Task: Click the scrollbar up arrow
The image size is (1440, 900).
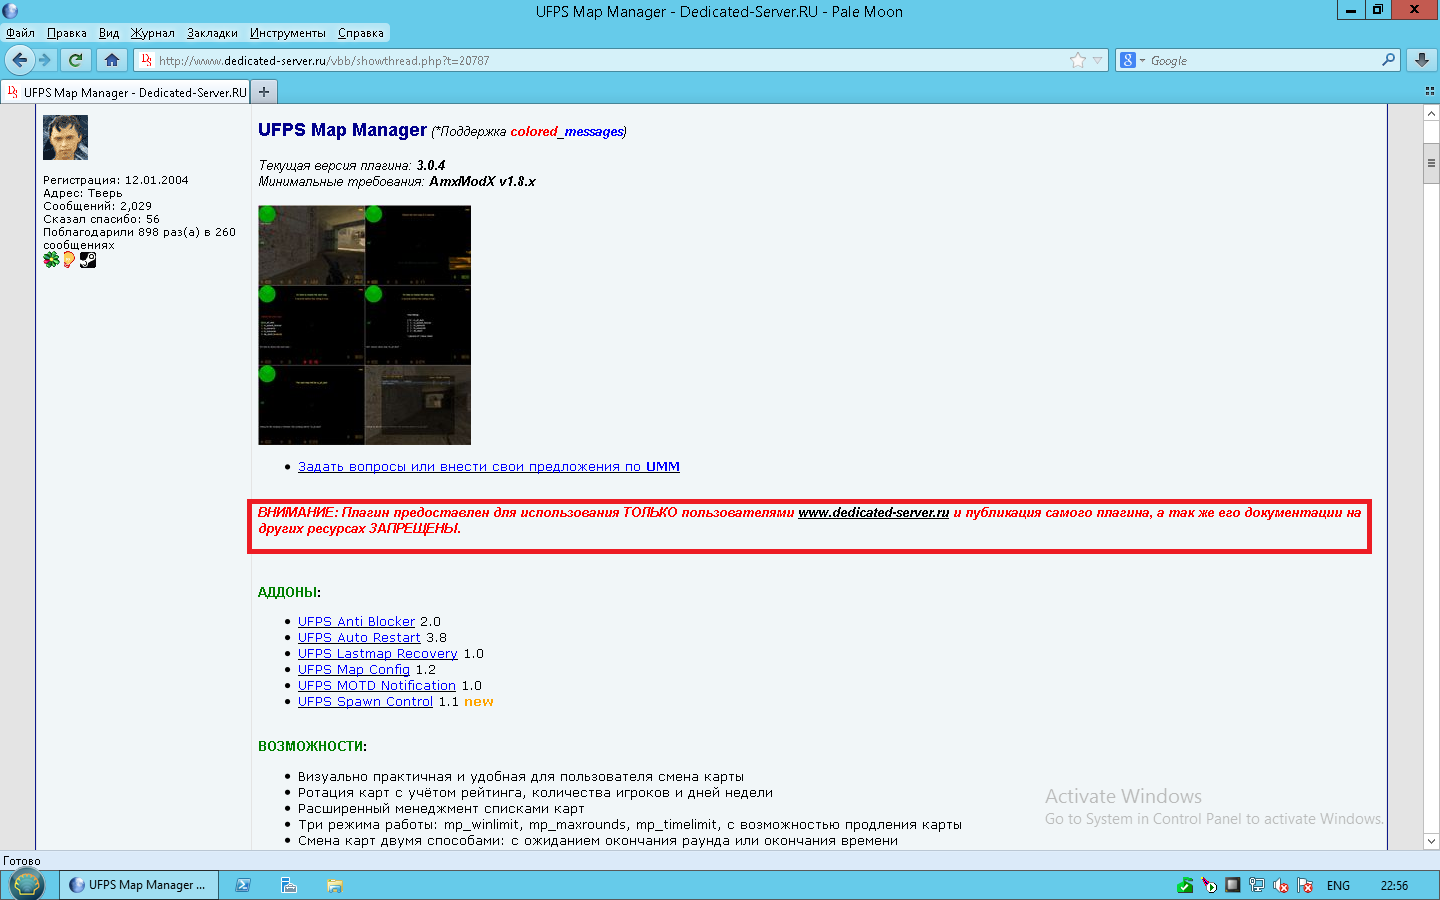Action: [x=1431, y=113]
